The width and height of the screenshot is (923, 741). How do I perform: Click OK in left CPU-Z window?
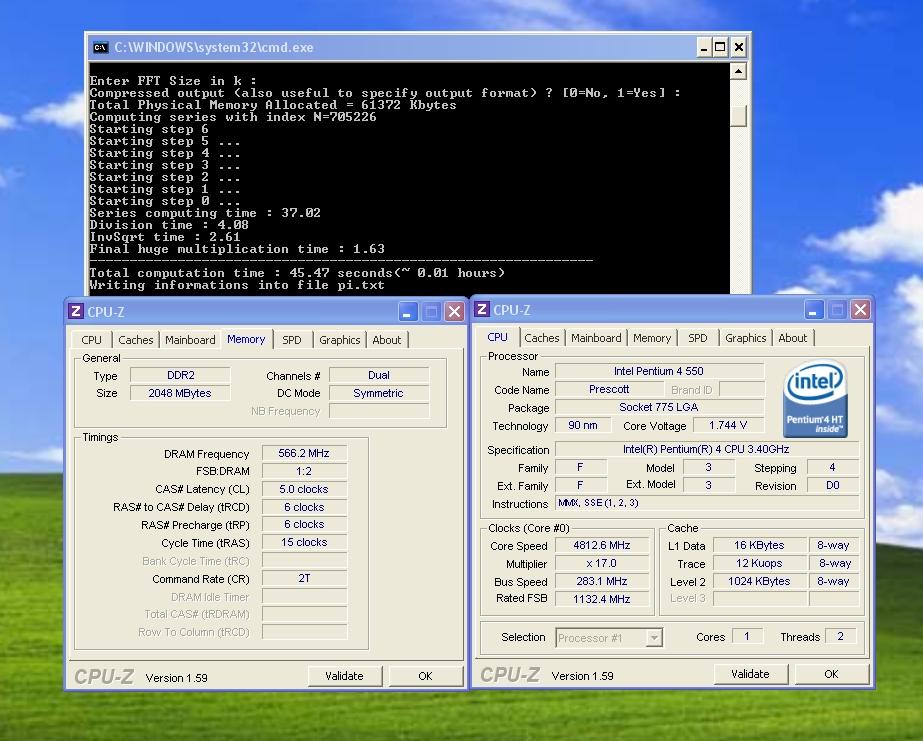click(x=425, y=676)
